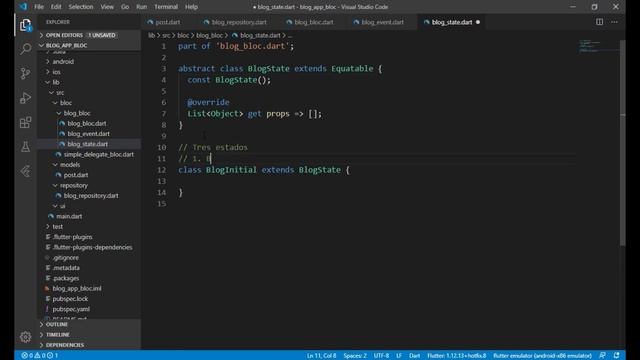
Task: Open the Edit menu
Action: click(x=56, y=7)
